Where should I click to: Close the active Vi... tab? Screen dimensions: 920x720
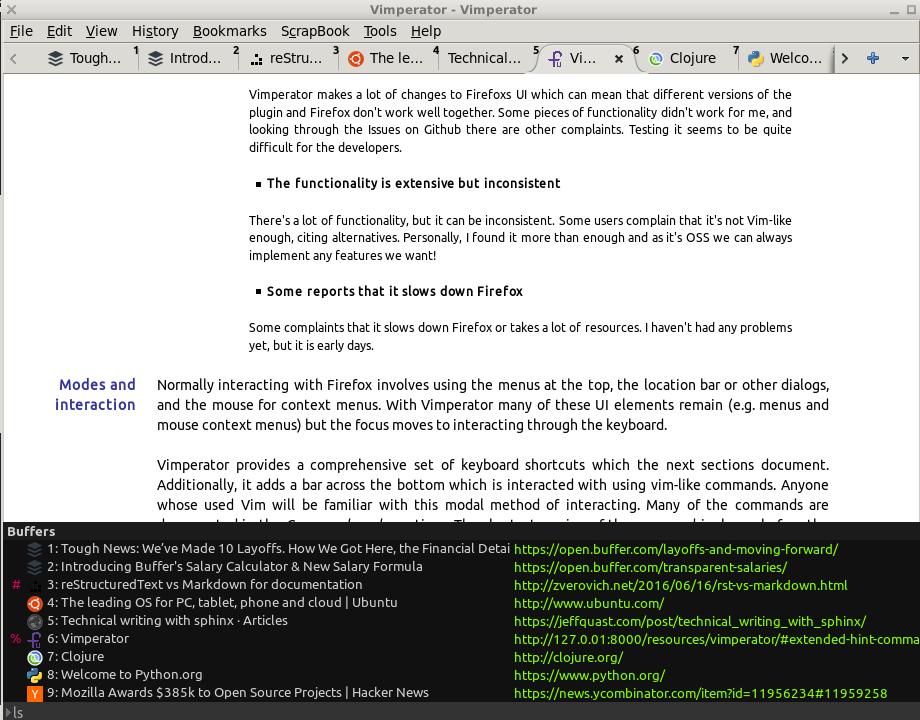[618, 58]
